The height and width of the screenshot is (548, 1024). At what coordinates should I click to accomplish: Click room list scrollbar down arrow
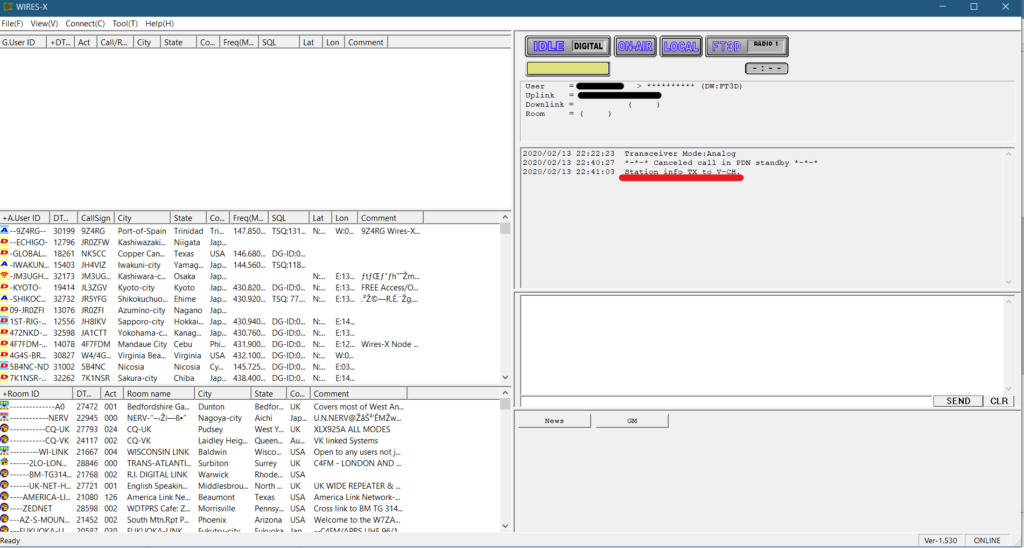[x=505, y=525]
